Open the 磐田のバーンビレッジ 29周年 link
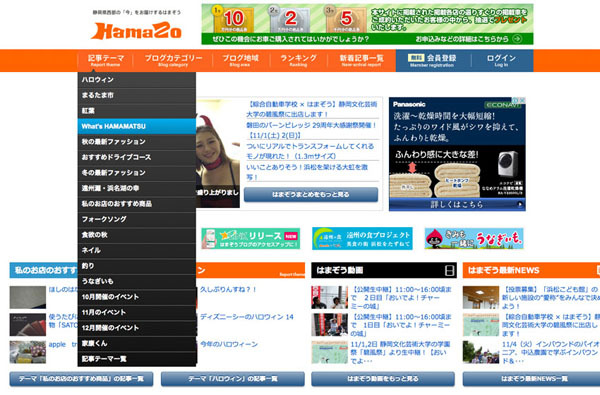600x395 pixels. [x=311, y=130]
